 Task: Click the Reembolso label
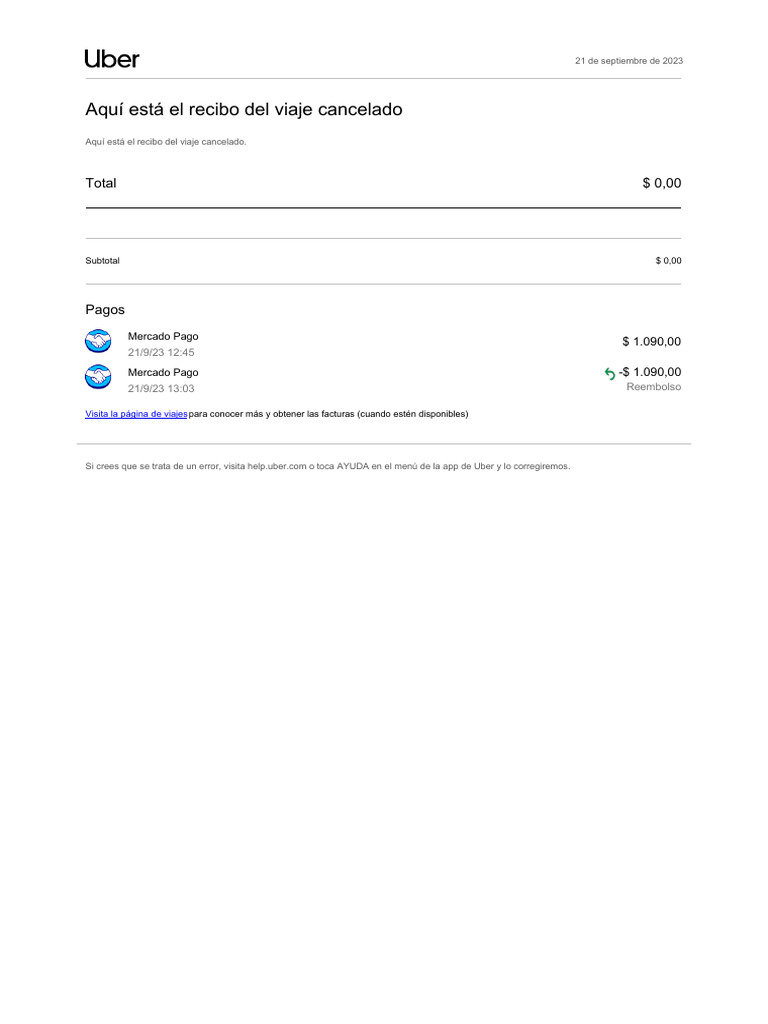point(653,387)
